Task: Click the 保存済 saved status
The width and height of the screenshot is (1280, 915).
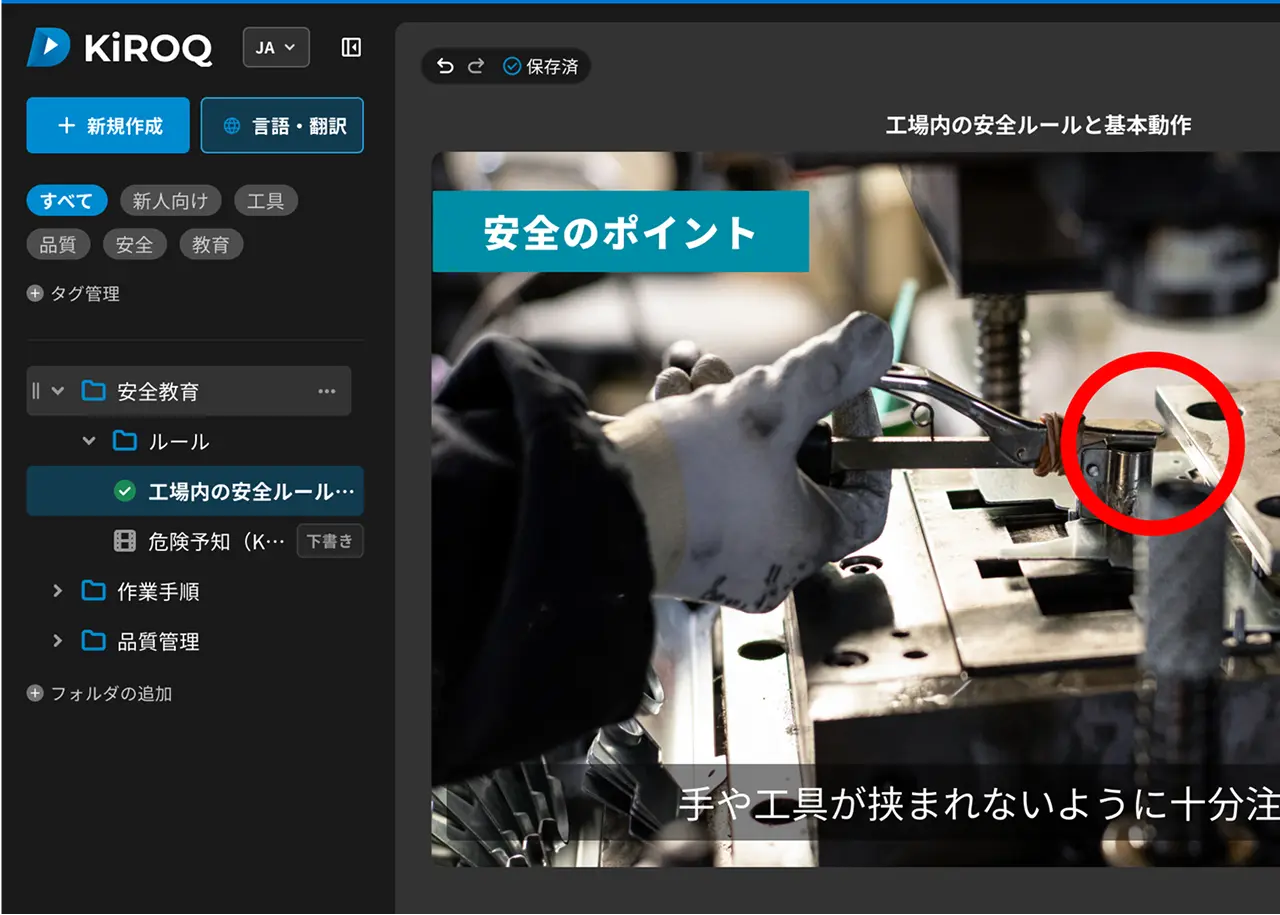Action: (540, 66)
